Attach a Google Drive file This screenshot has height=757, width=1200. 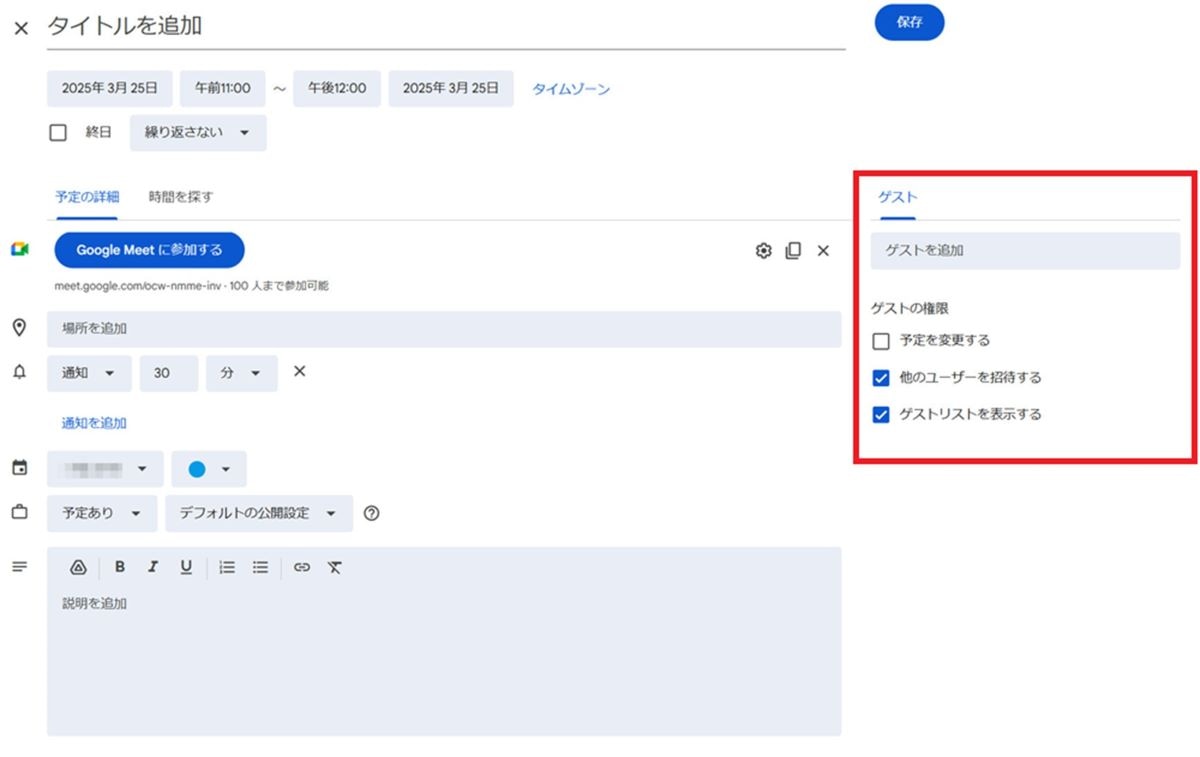(78, 567)
